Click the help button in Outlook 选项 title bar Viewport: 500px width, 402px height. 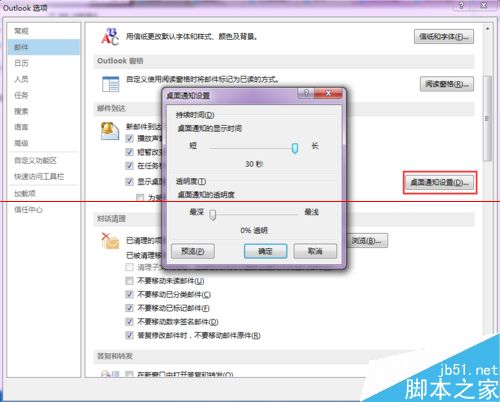(x=461, y=5)
